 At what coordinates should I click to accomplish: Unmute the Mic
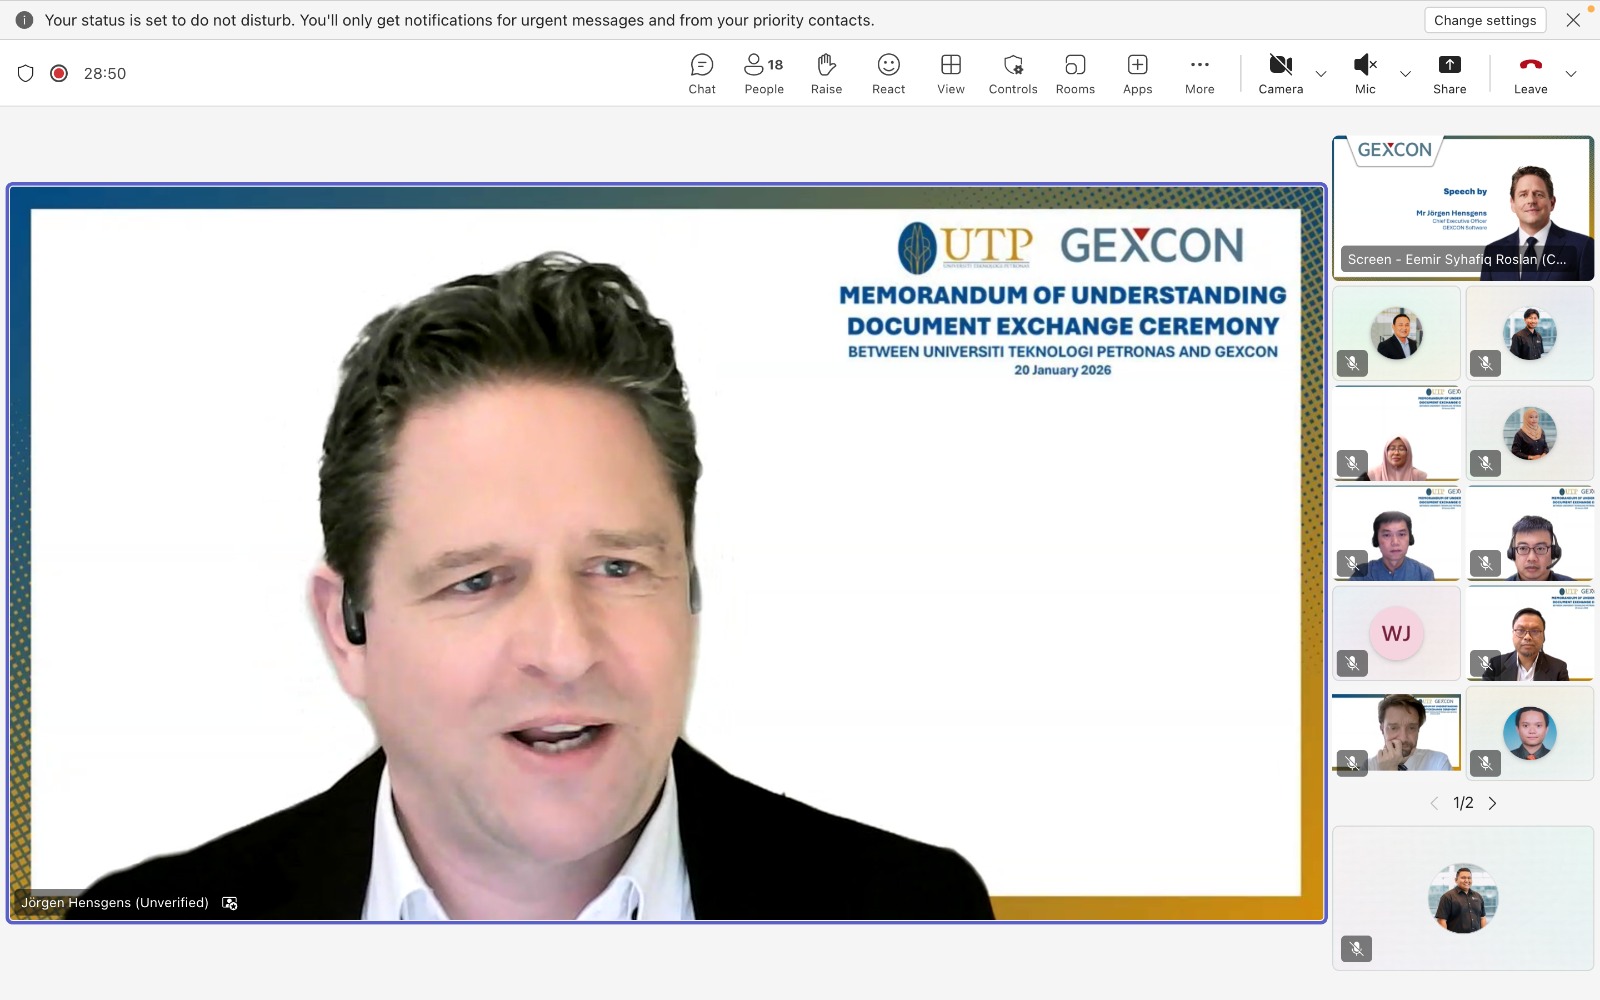[1365, 74]
